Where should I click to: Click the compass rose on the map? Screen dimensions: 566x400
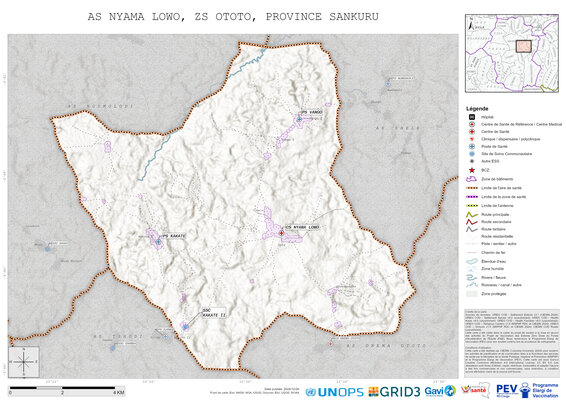(x=24, y=362)
